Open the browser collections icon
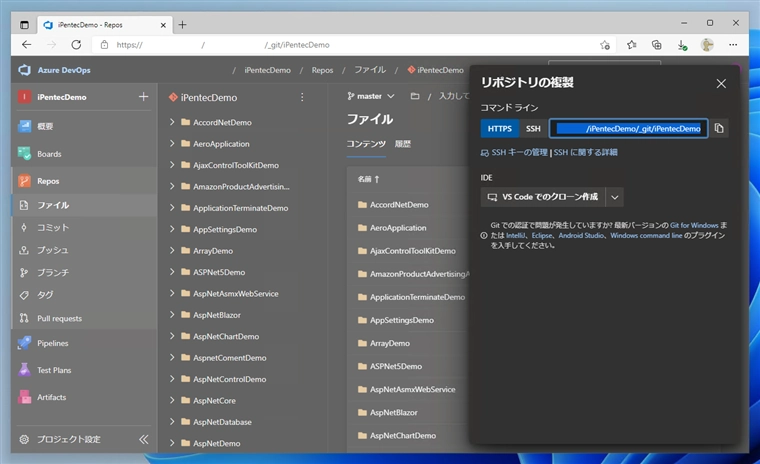Image resolution: width=760 pixels, height=464 pixels. (656, 45)
